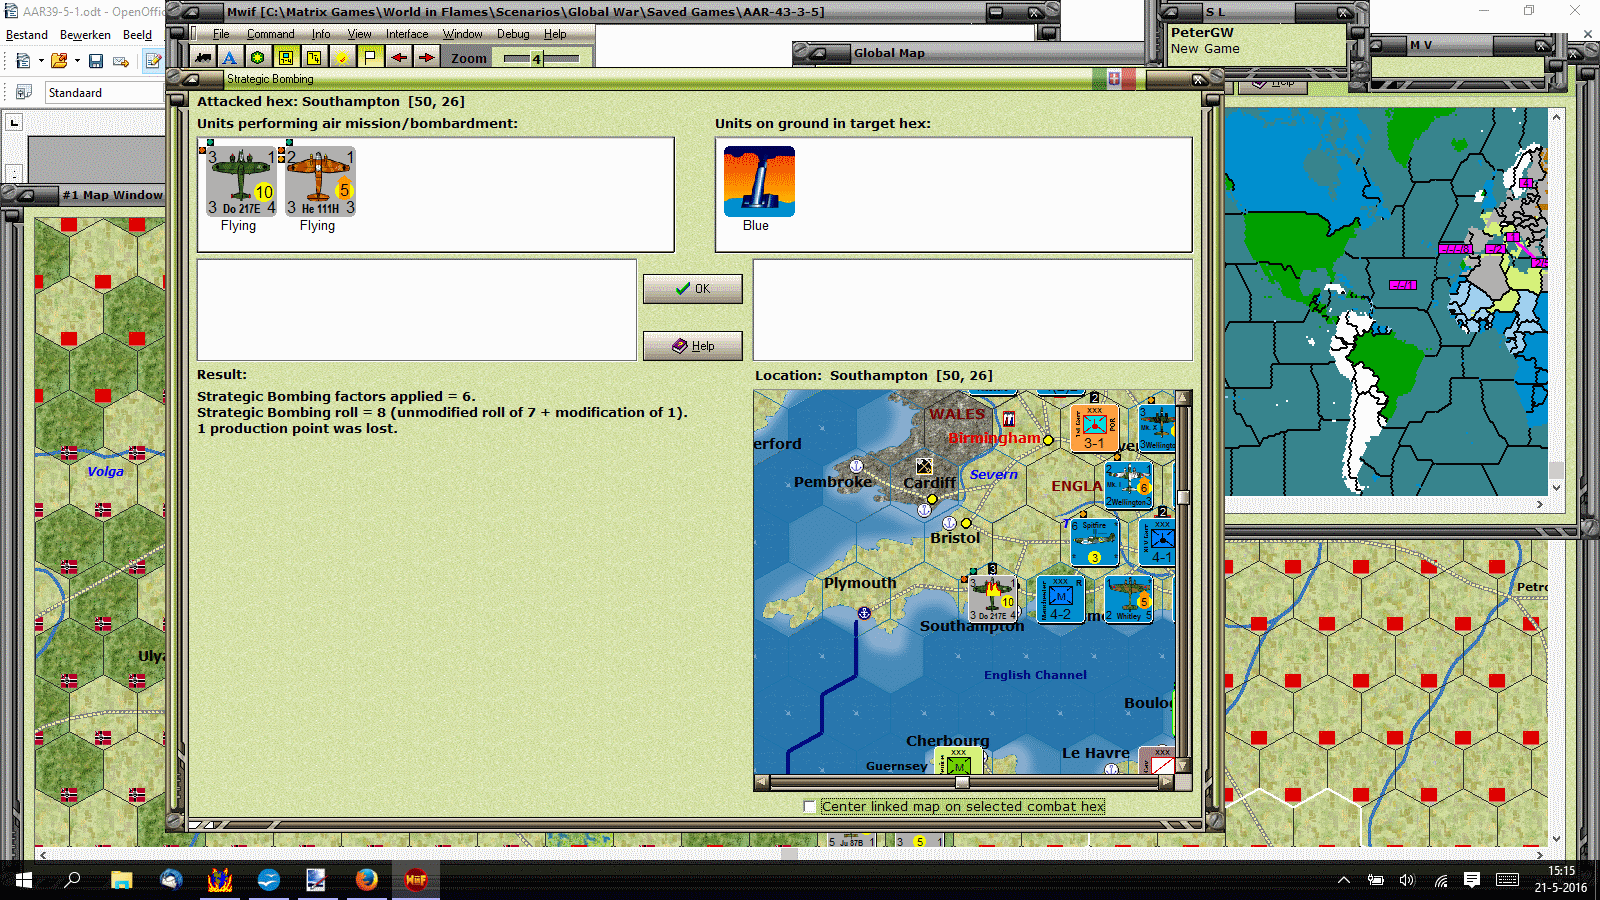Viewport: 1600px width, 900px height.
Task: Open the Command menu
Action: (270, 34)
